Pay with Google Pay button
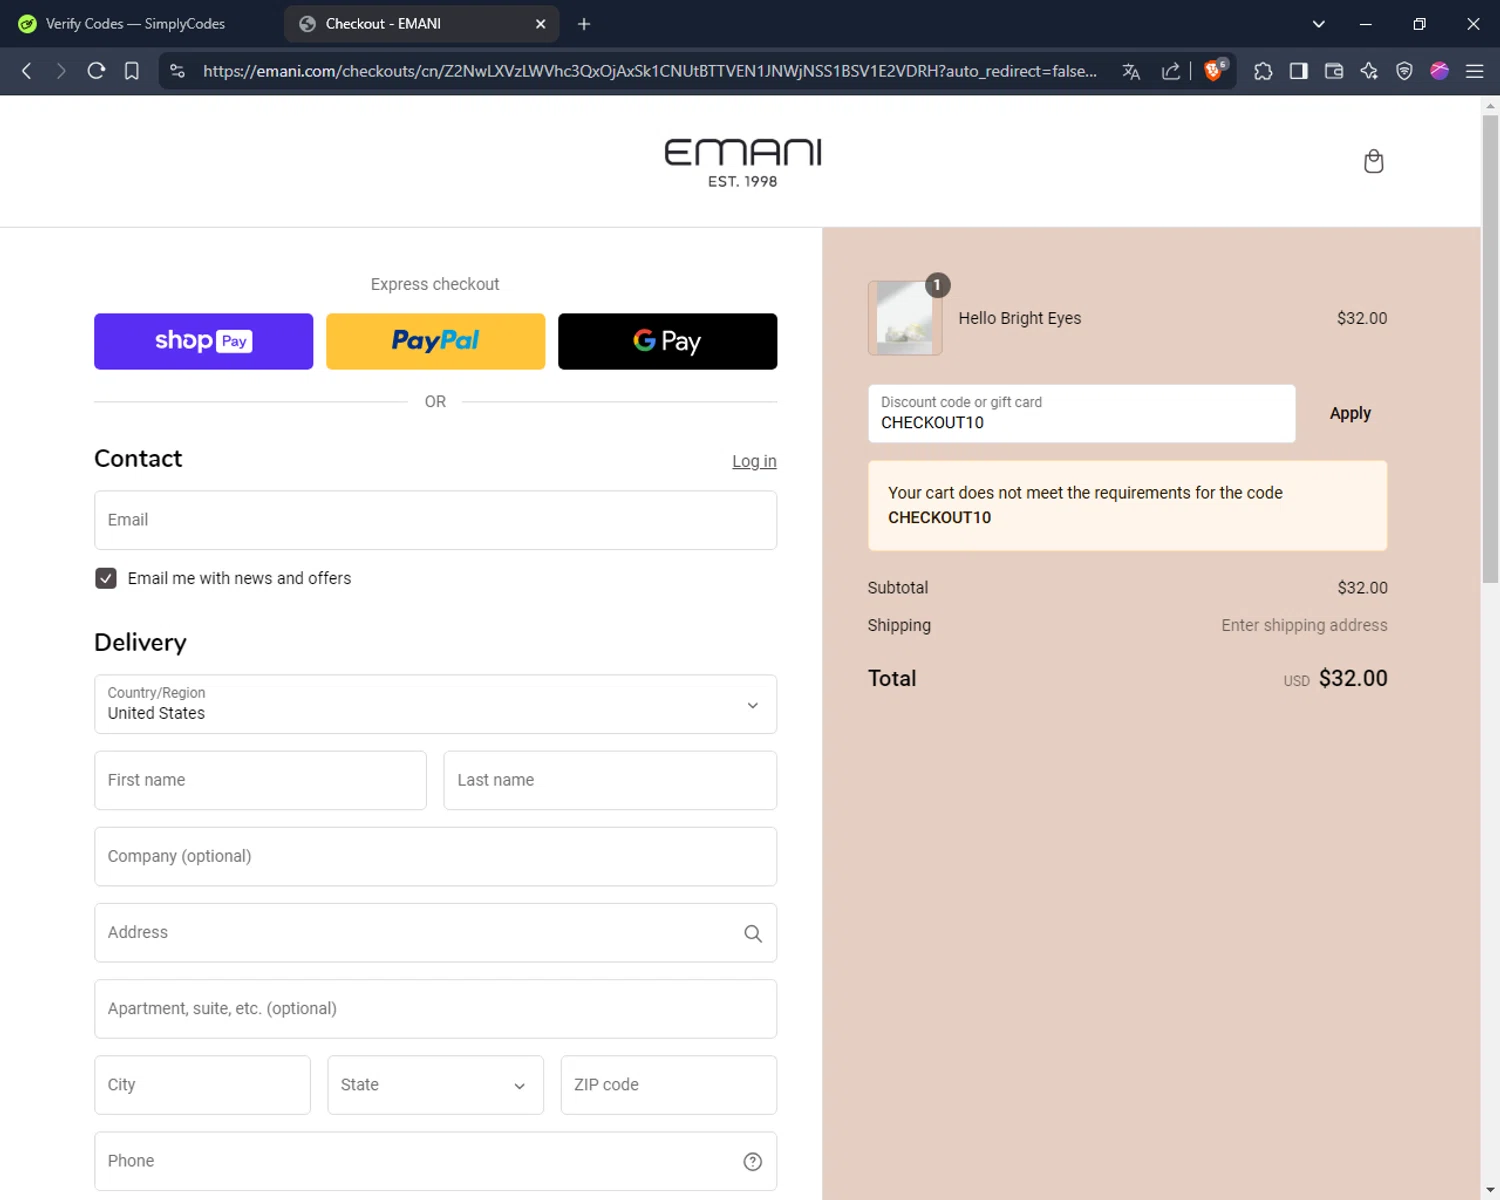 (667, 341)
